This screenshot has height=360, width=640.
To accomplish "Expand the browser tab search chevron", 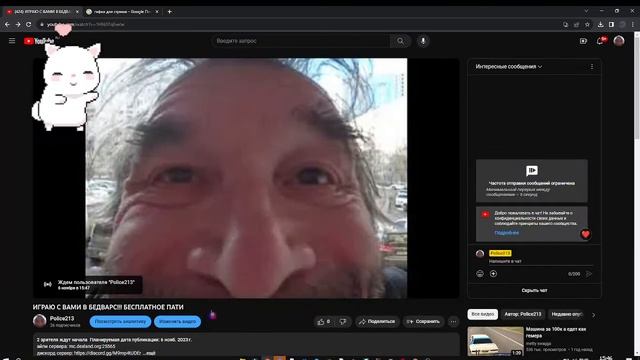I will (x=587, y=11).
